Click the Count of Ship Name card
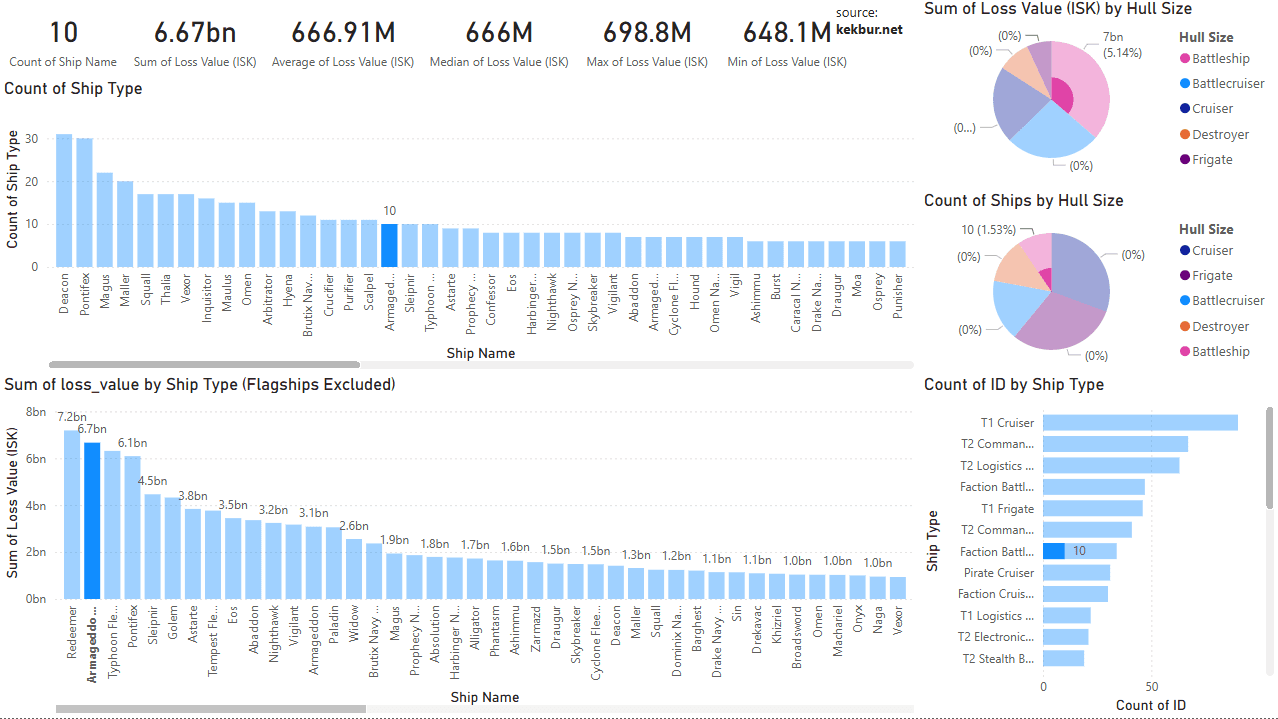The width and height of the screenshot is (1278, 719). click(x=63, y=43)
